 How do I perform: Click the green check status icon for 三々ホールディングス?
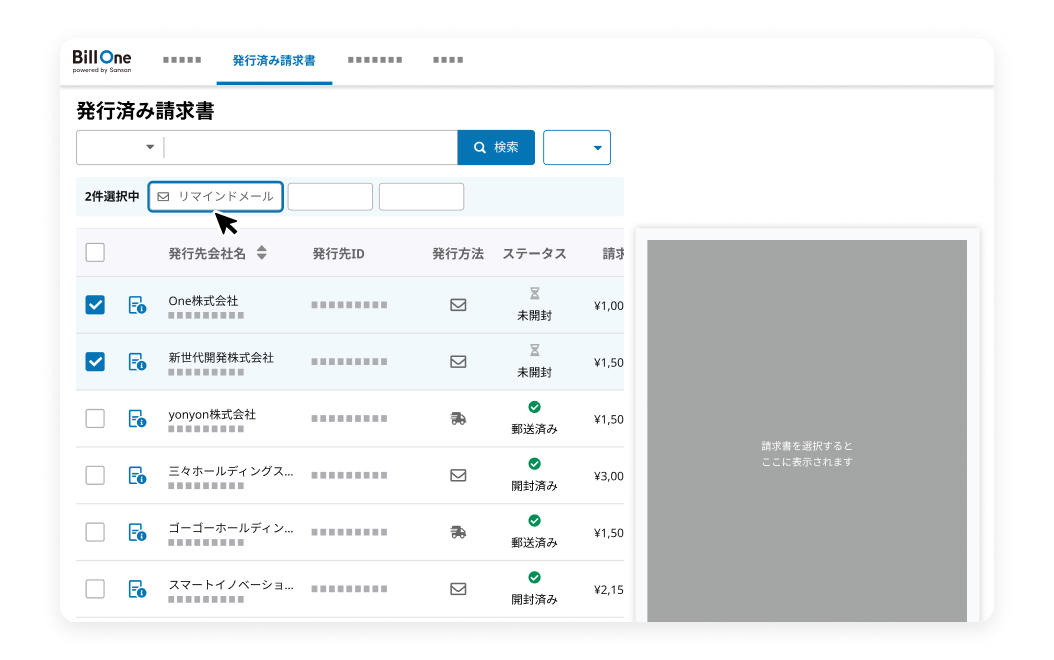click(x=534, y=464)
